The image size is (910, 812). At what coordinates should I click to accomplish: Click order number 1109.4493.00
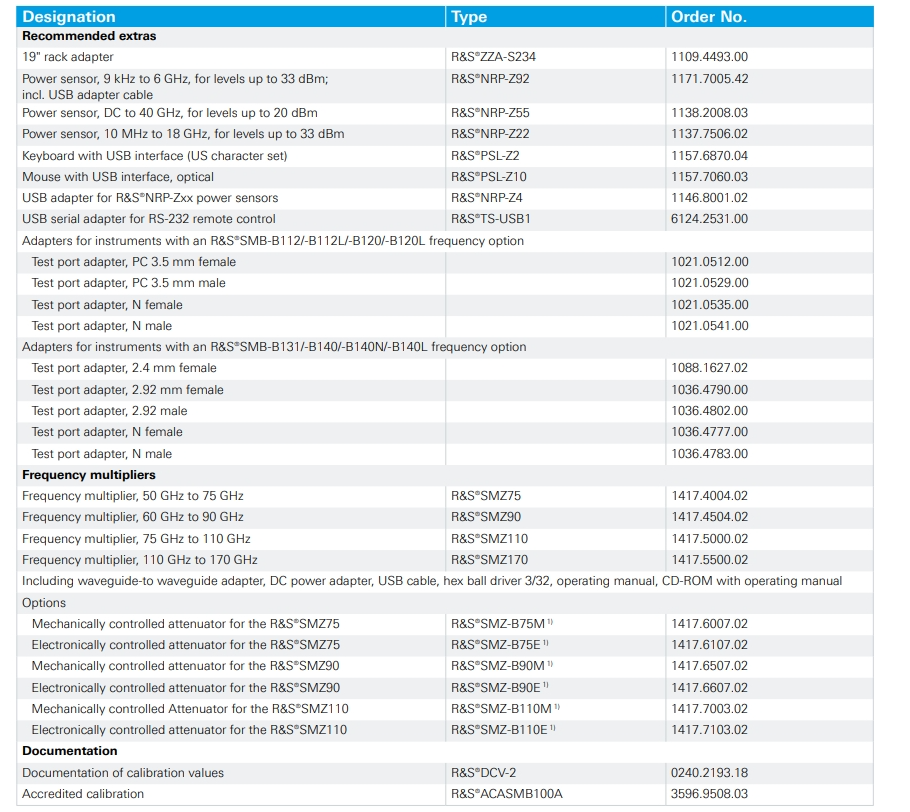point(710,57)
